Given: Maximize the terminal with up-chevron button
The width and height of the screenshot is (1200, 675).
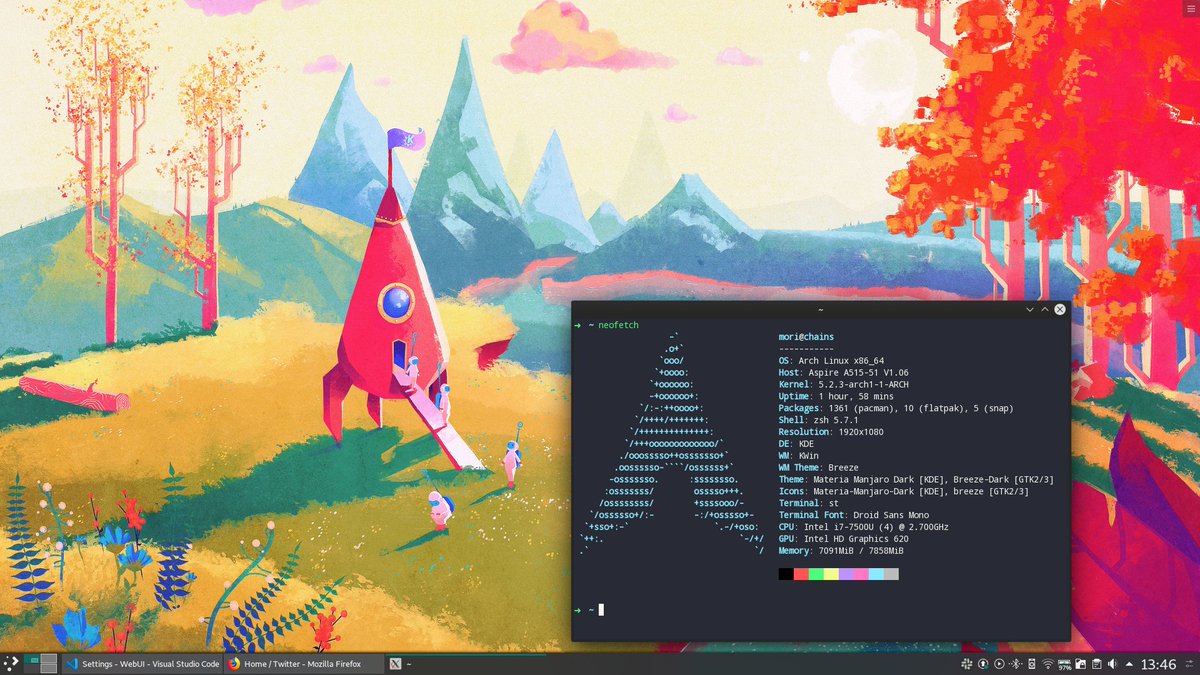Looking at the screenshot, I should 1045,309.
